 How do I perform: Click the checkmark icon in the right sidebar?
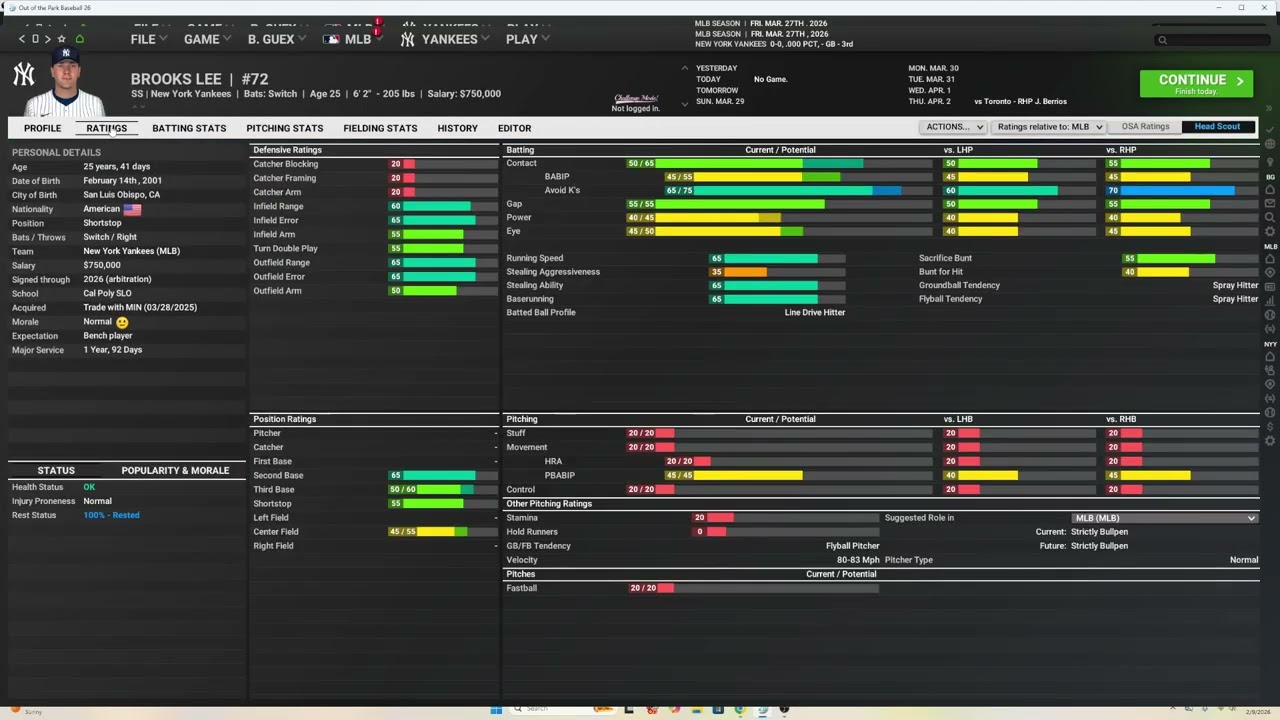tap(1270, 129)
